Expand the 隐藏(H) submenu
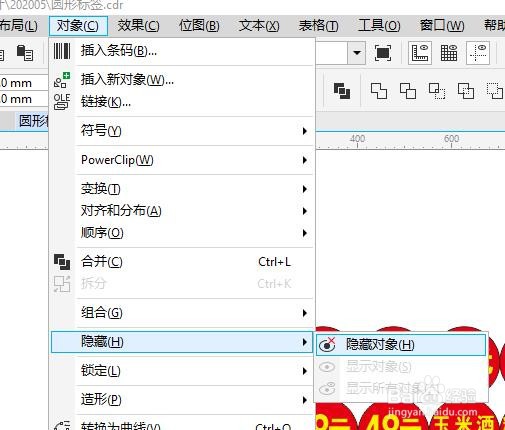 (182, 342)
